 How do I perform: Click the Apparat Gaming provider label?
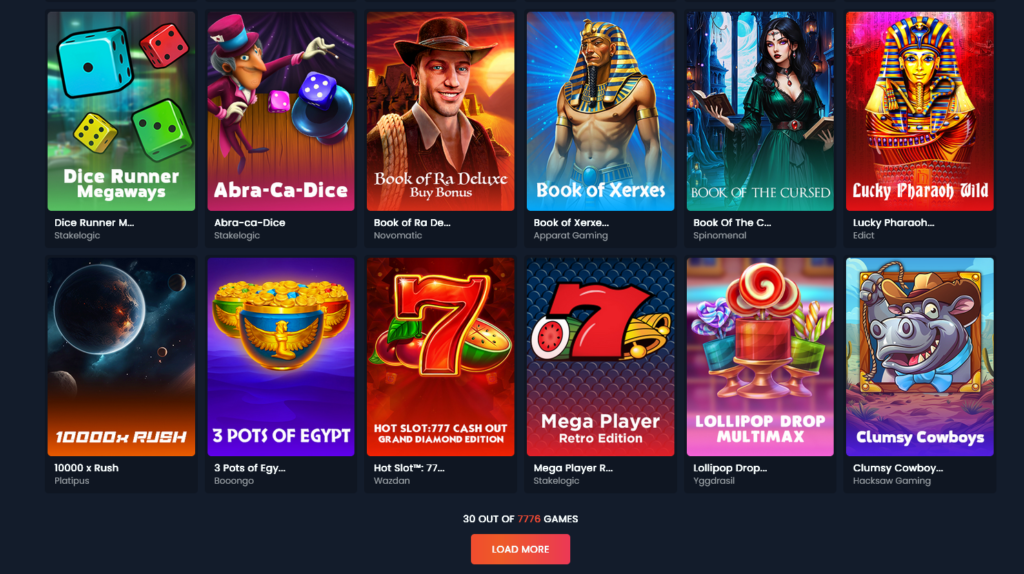tap(570, 236)
